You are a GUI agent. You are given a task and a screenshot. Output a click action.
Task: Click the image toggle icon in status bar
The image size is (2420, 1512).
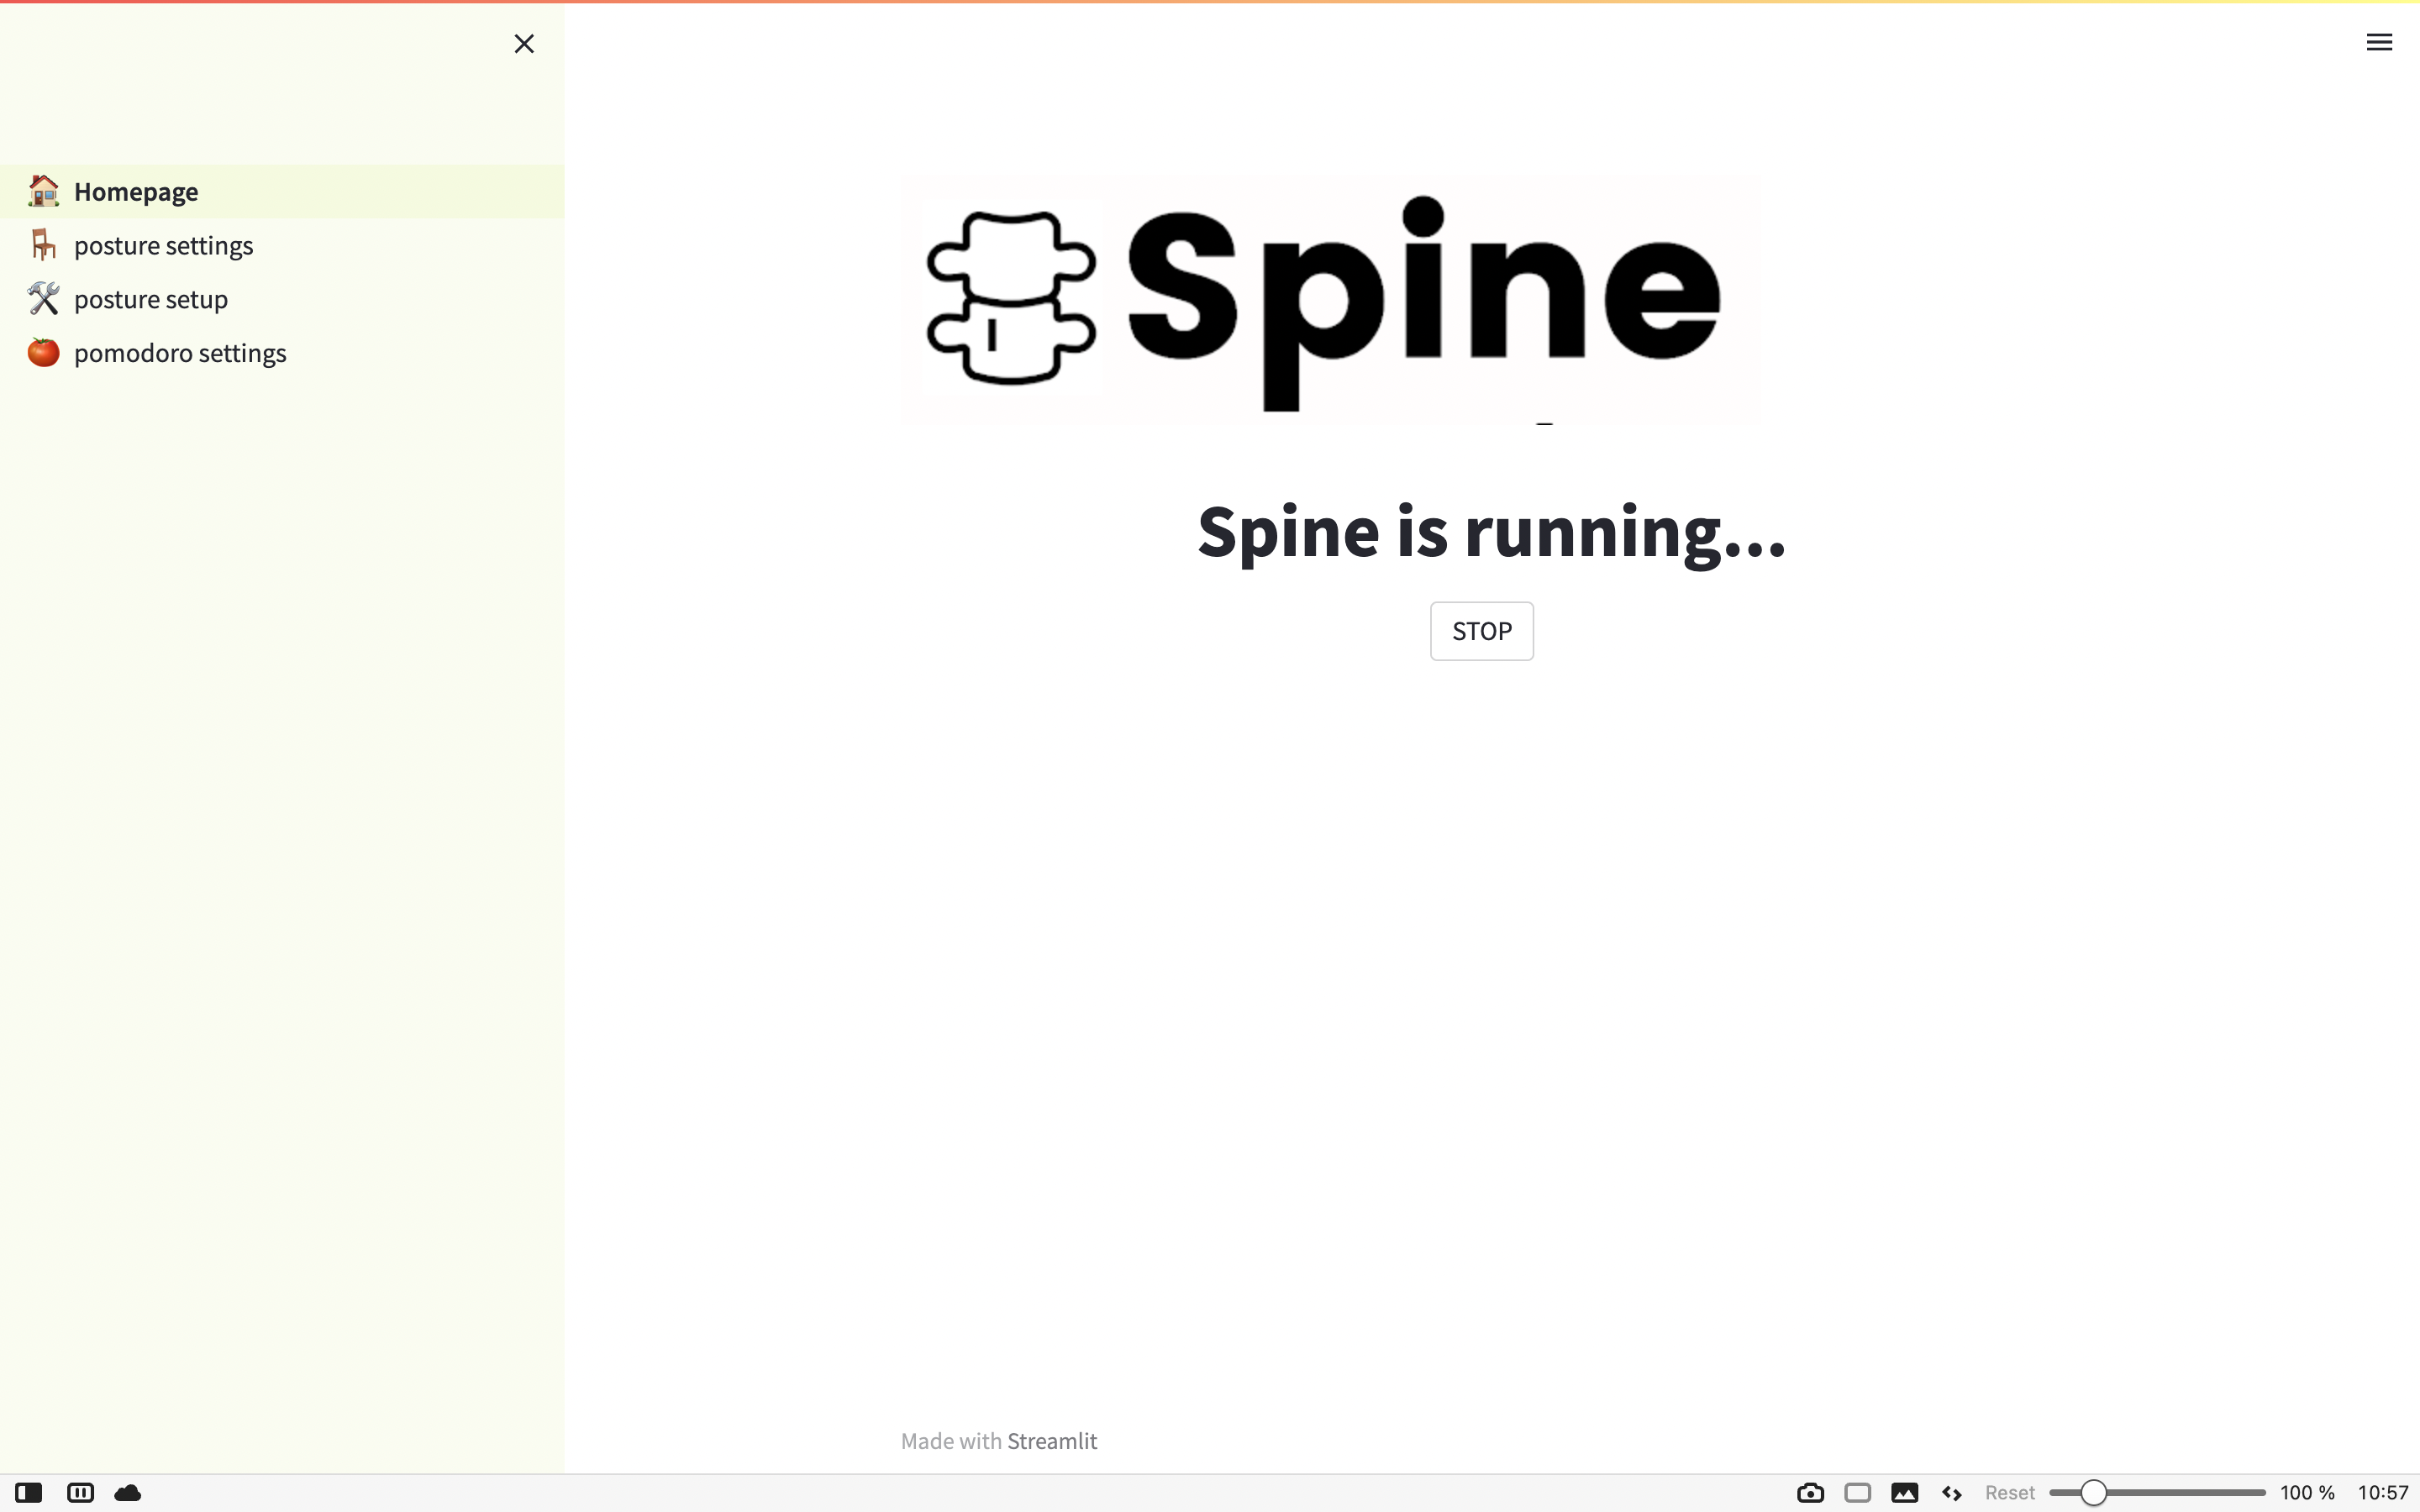[x=1904, y=1493]
